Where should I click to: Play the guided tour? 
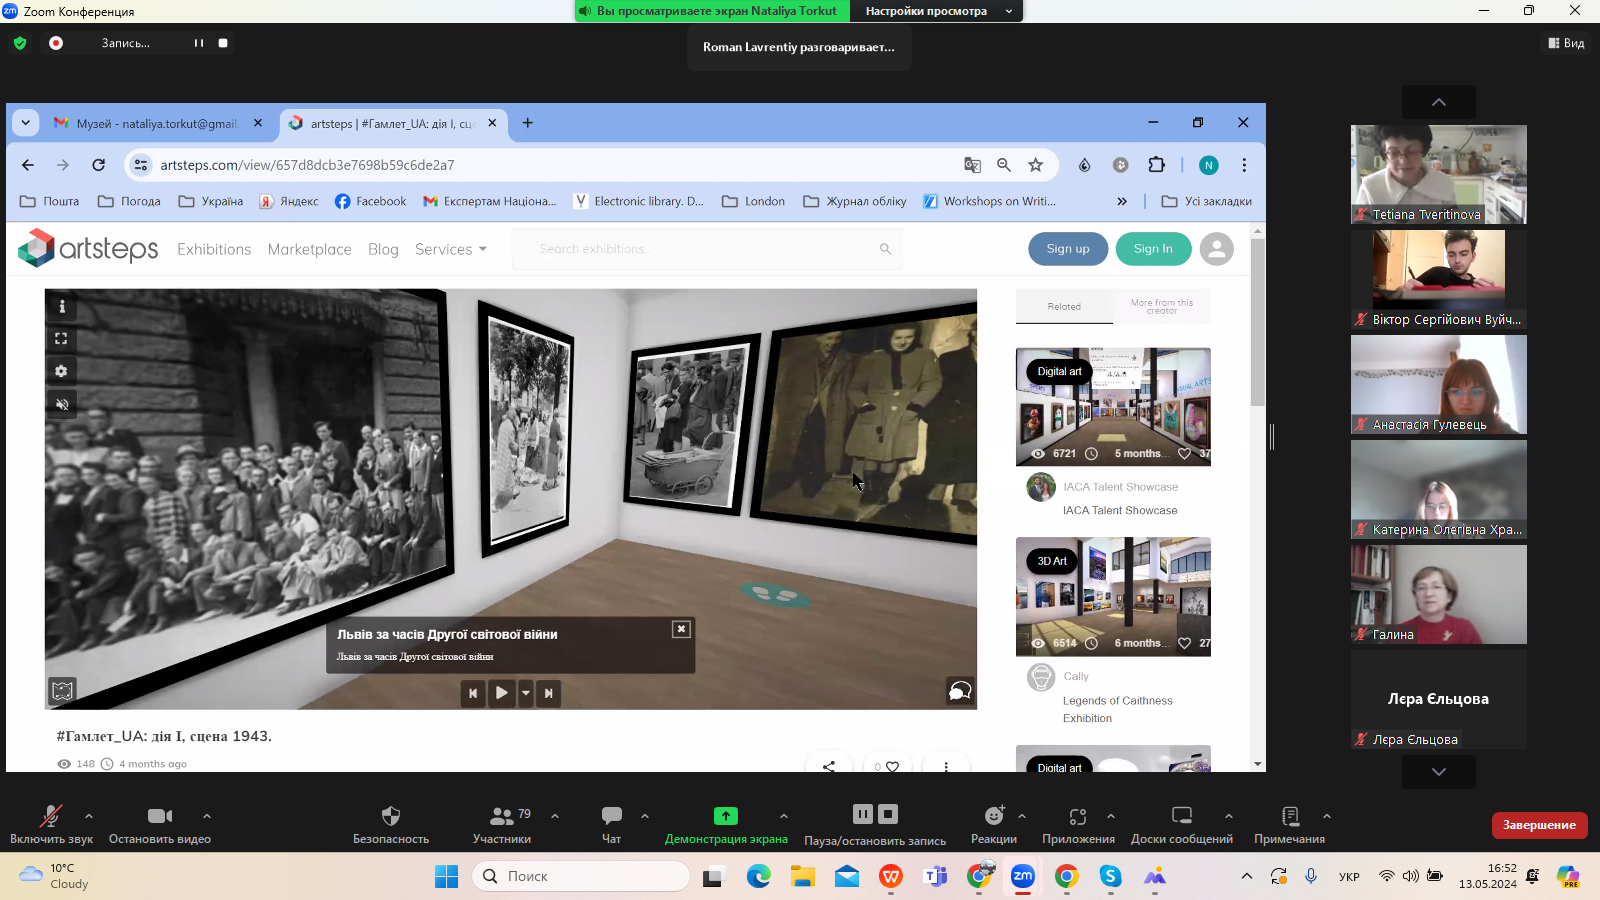502,693
